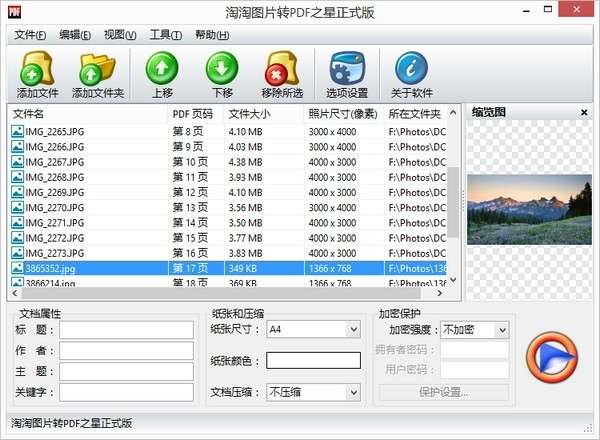600x440 pixels.
Task: Remove selected files with 移除所选 icon
Action: 282,75
